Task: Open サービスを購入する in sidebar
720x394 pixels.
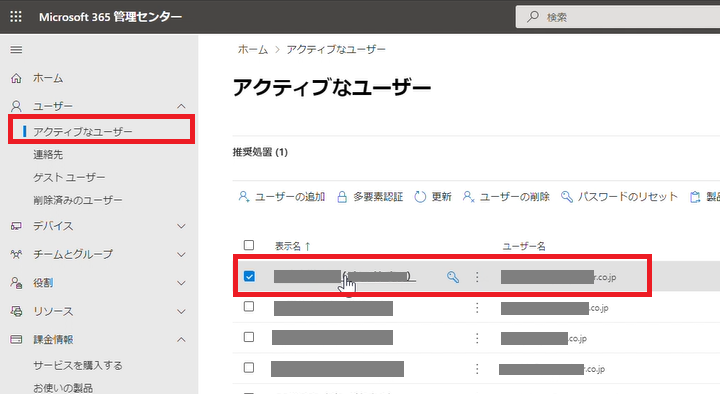Action: pos(78,366)
